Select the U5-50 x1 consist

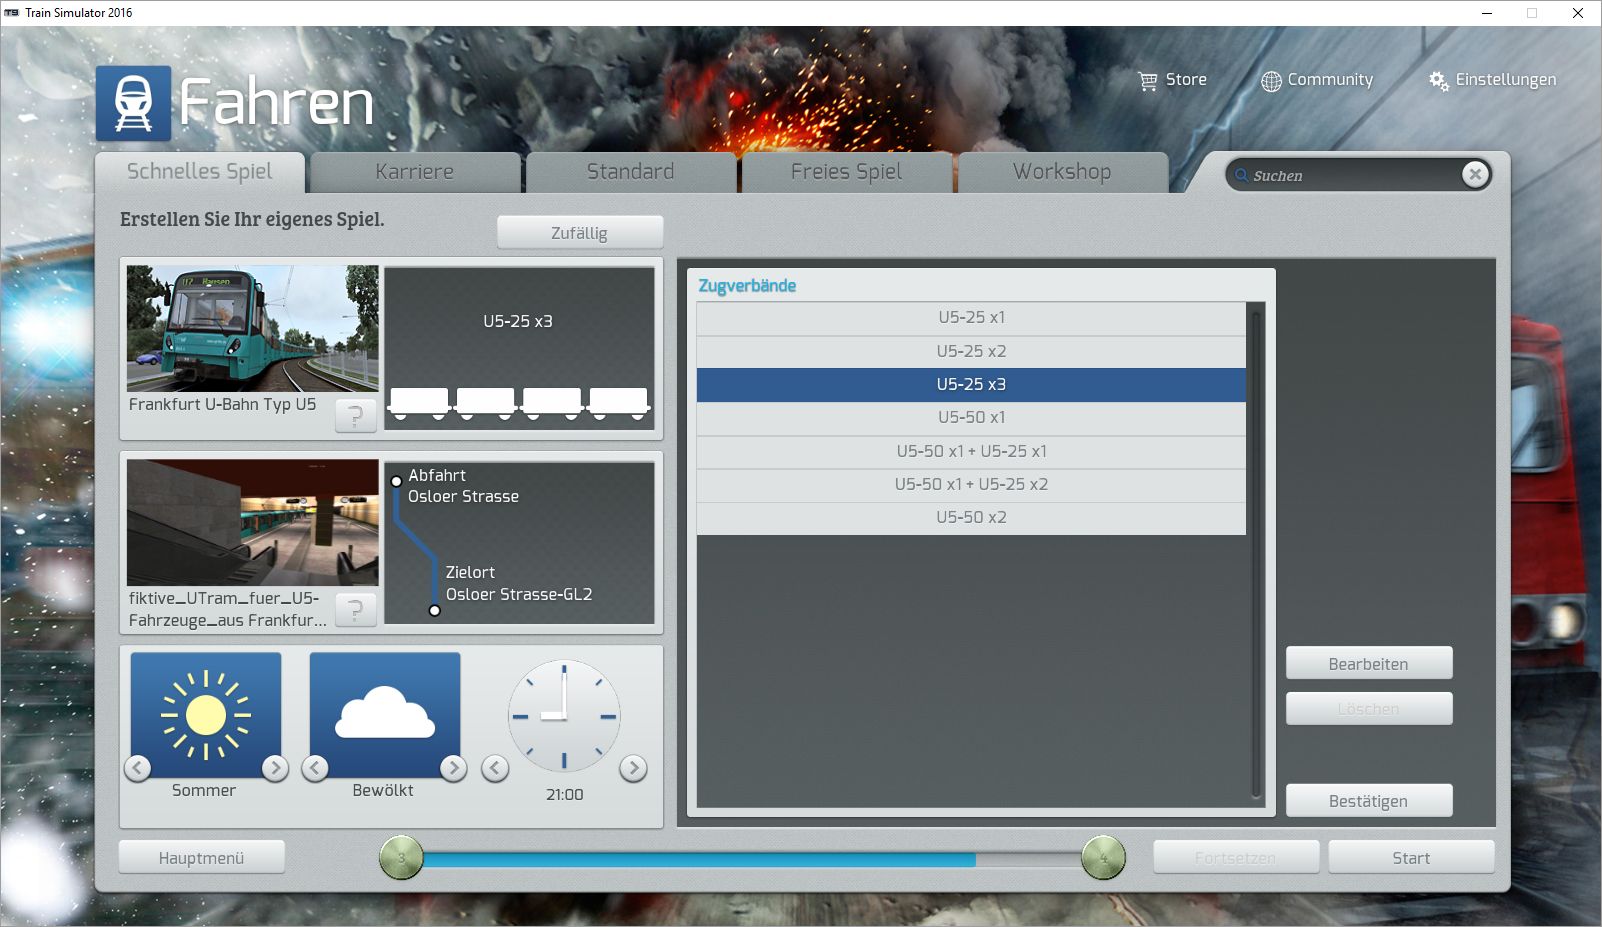point(971,418)
